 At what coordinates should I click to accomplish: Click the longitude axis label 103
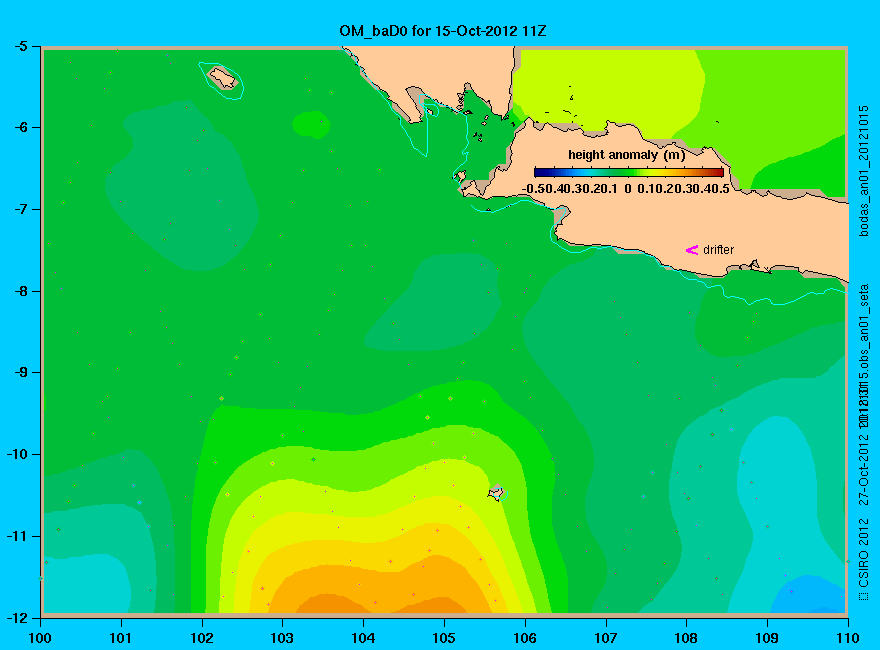coord(282,638)
